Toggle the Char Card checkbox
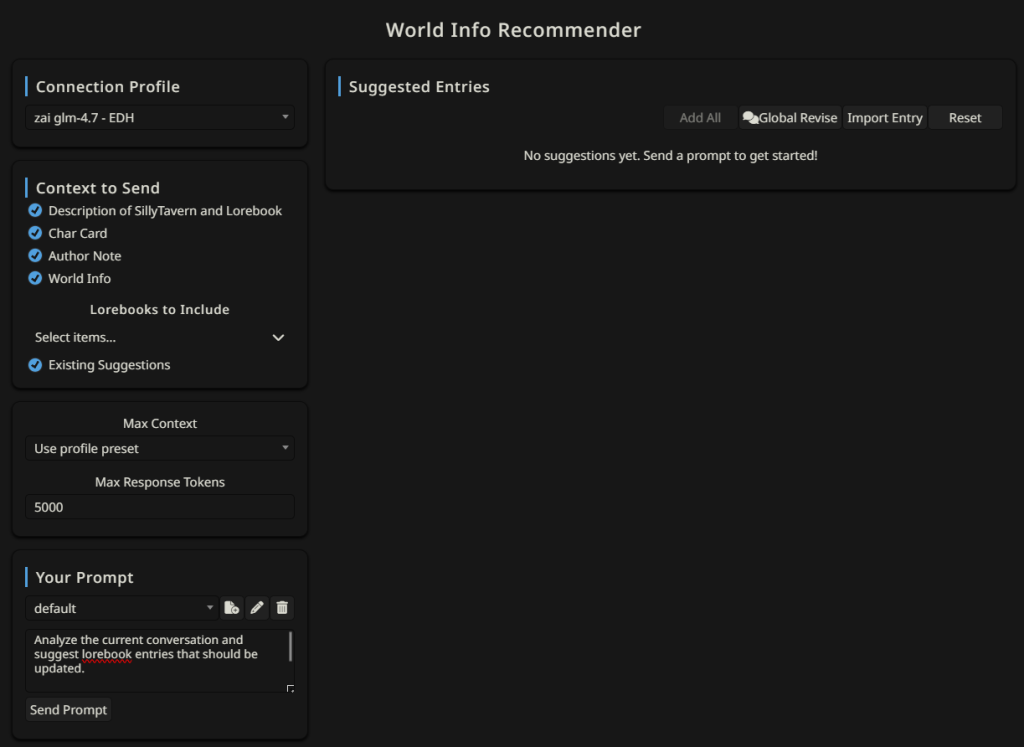The width and height of the screenshot is (1024, 747). click(x=35, y=233)
